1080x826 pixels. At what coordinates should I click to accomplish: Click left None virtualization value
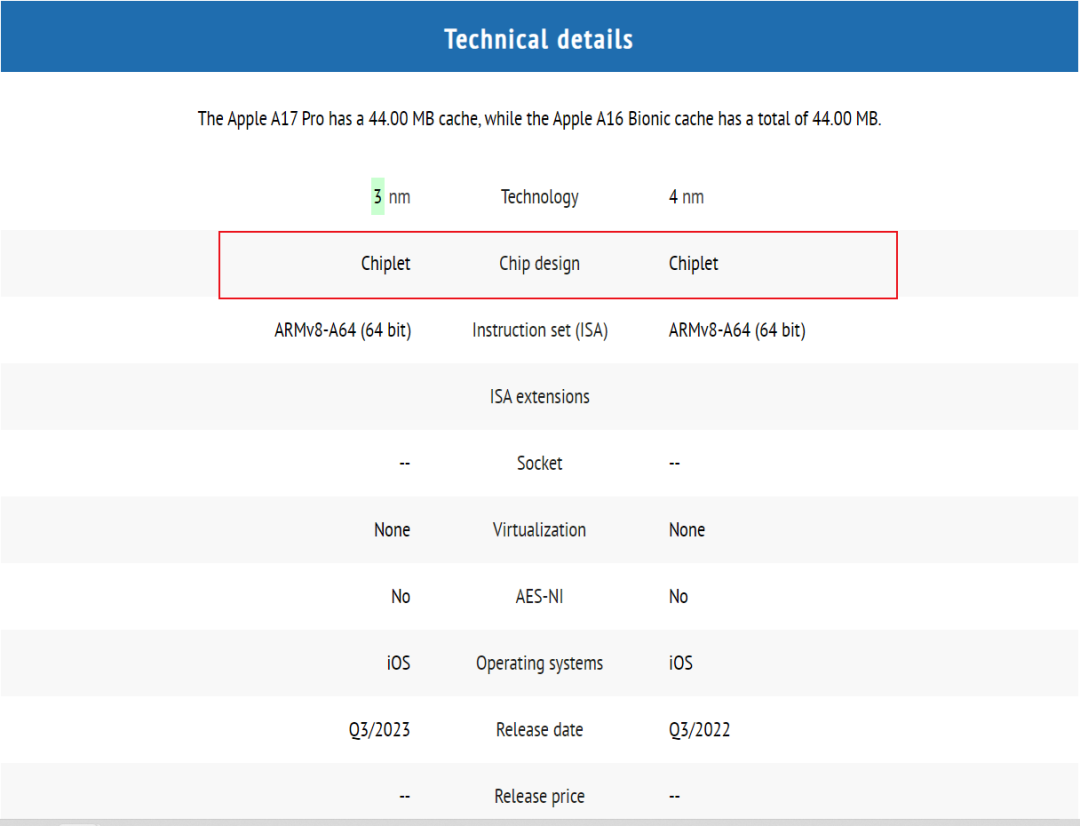tap(392, 530)
